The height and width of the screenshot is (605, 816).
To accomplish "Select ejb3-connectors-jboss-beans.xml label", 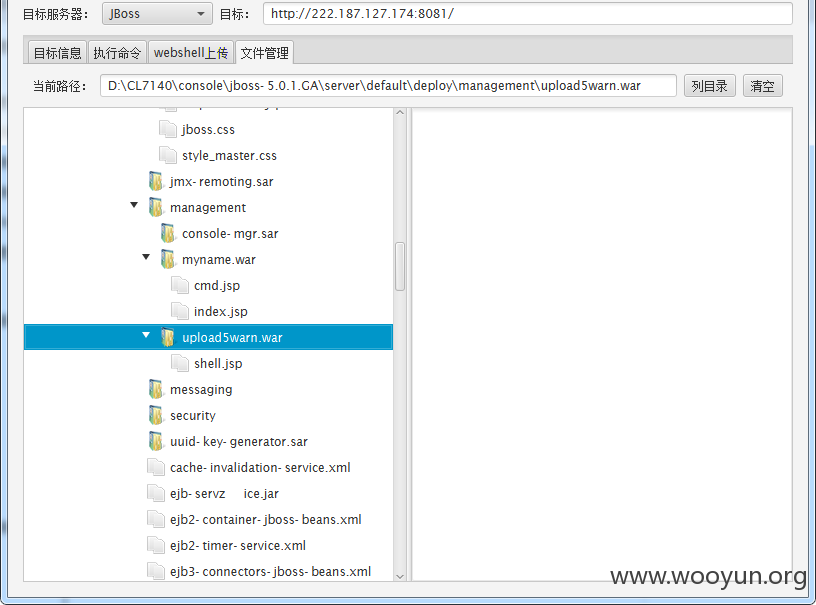I will 271,572.
